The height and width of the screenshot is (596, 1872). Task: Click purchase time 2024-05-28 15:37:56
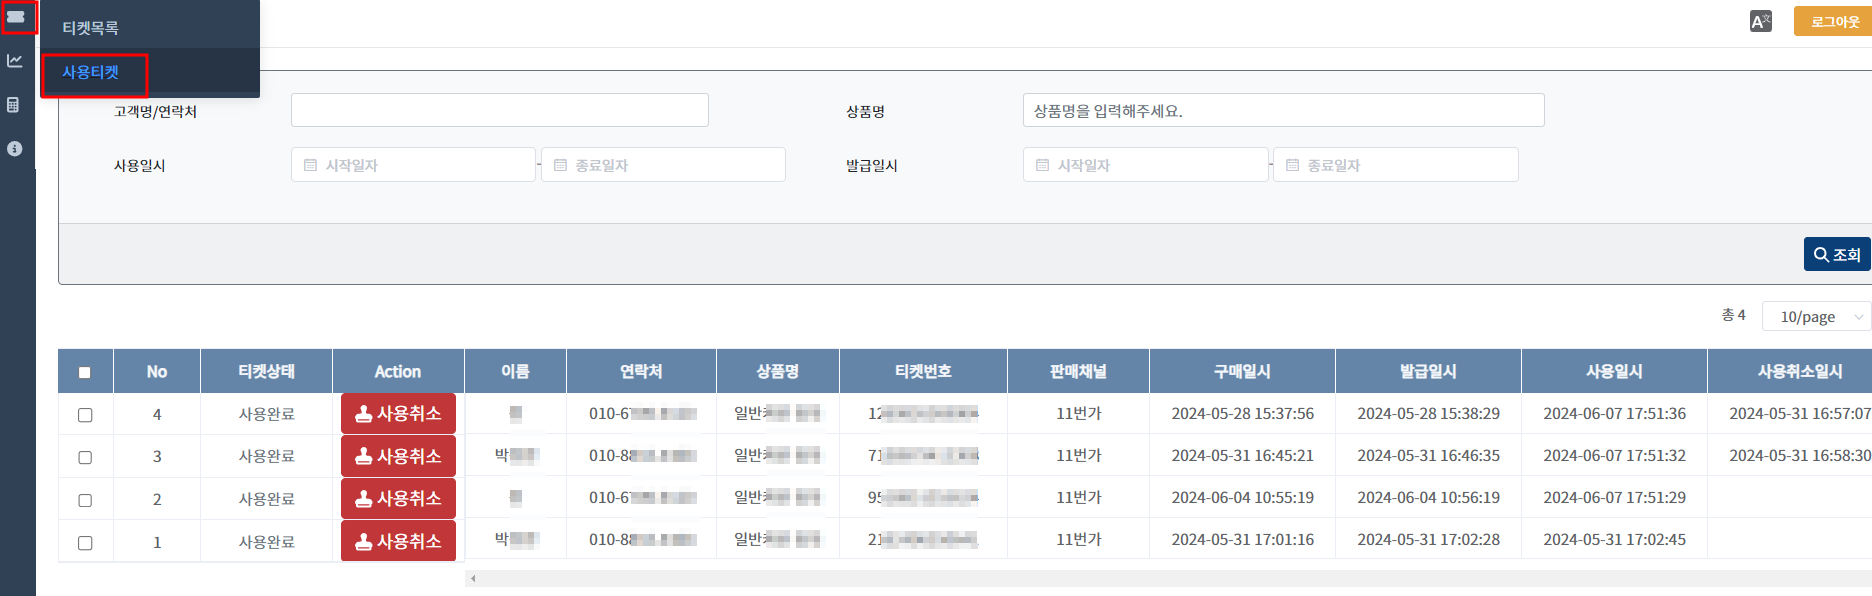click(1242, 413)
